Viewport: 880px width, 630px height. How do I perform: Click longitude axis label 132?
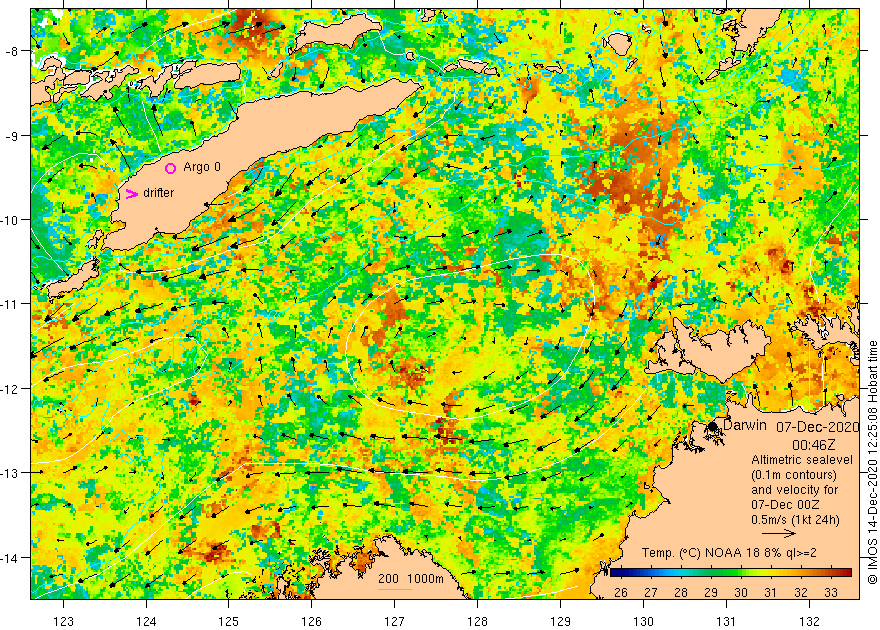(x=809, y=621)
